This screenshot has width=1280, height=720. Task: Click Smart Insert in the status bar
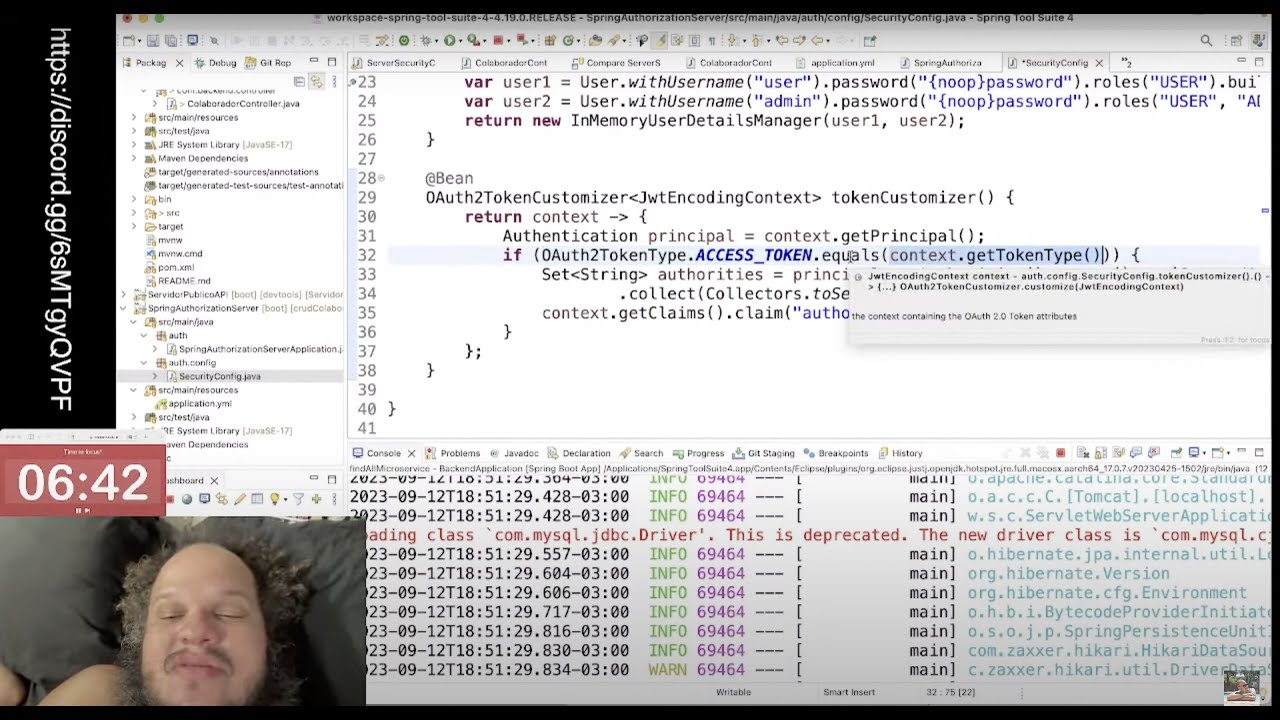pos(849,692)
